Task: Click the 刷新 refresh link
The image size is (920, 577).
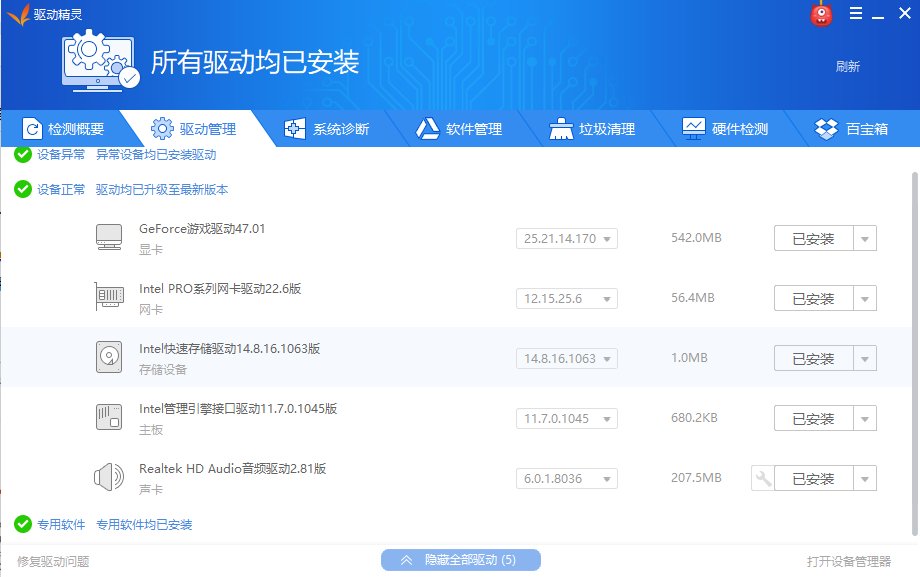Action: coord(846,66)
